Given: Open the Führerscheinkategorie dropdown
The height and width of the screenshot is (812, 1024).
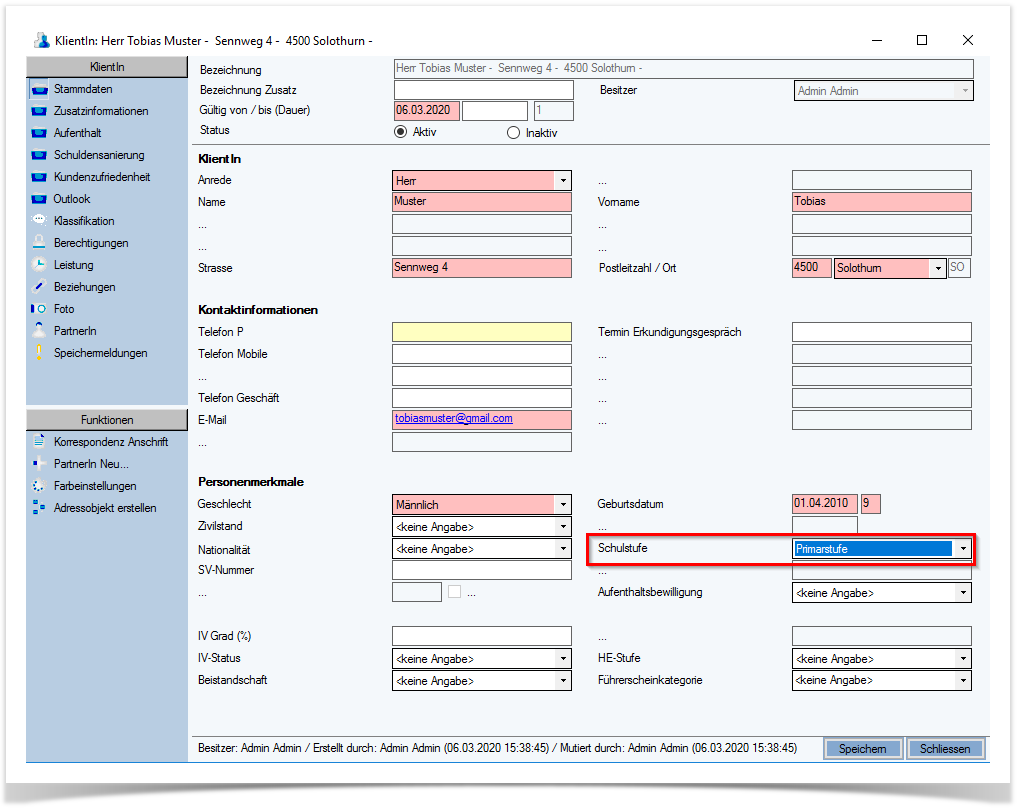Looking at the screenshot, I should click(x=963, y=681).
